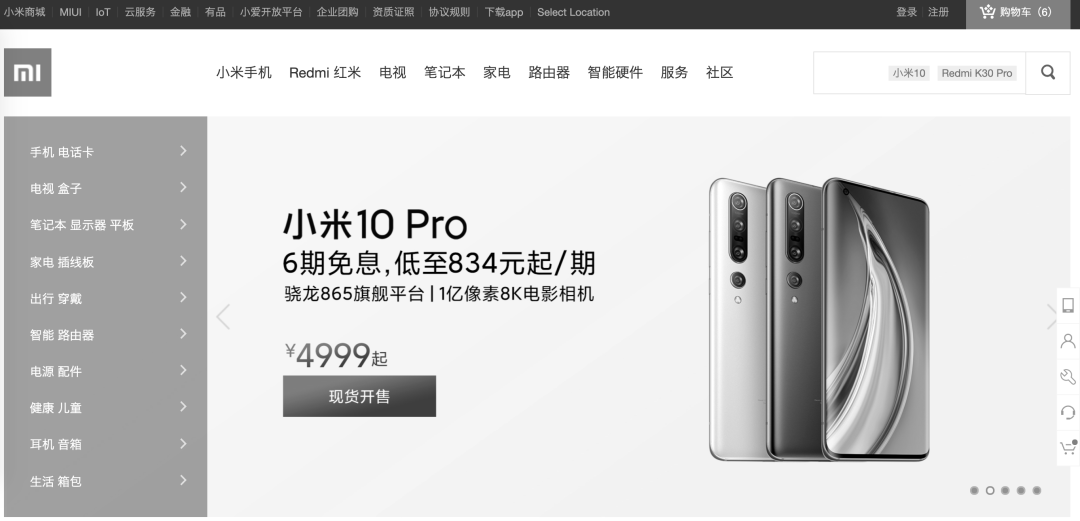Click the 登录 login link
Image resolution: width=1080 pixels, height=521 pixels.
pyautogui.click(x=906, y=12)
